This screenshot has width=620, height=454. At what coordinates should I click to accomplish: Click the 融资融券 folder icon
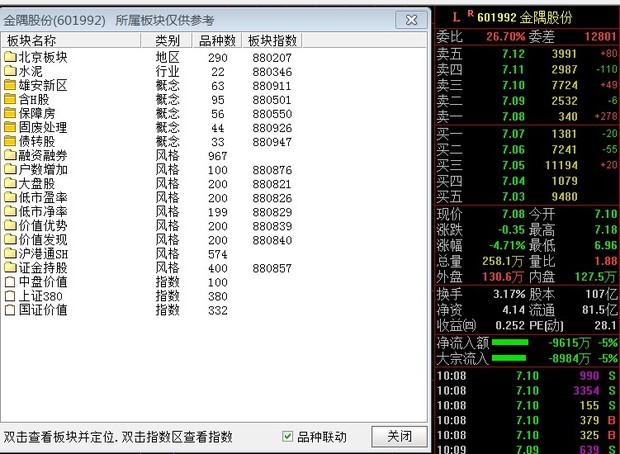(11, 156)
